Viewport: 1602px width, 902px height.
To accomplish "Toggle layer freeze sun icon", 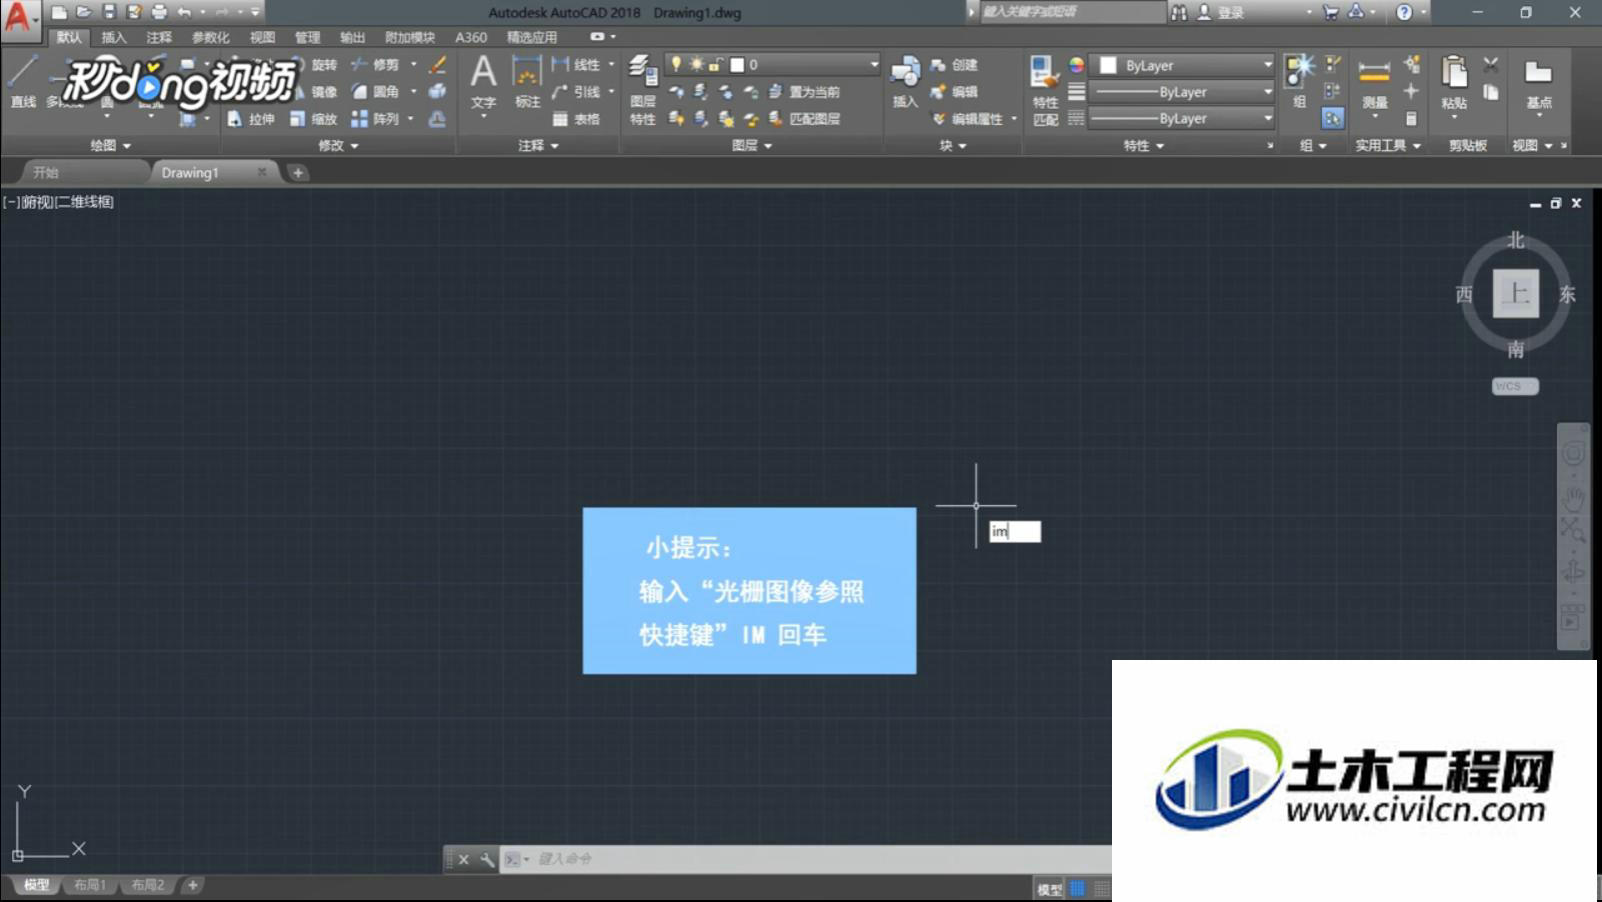I will (696, 65).
